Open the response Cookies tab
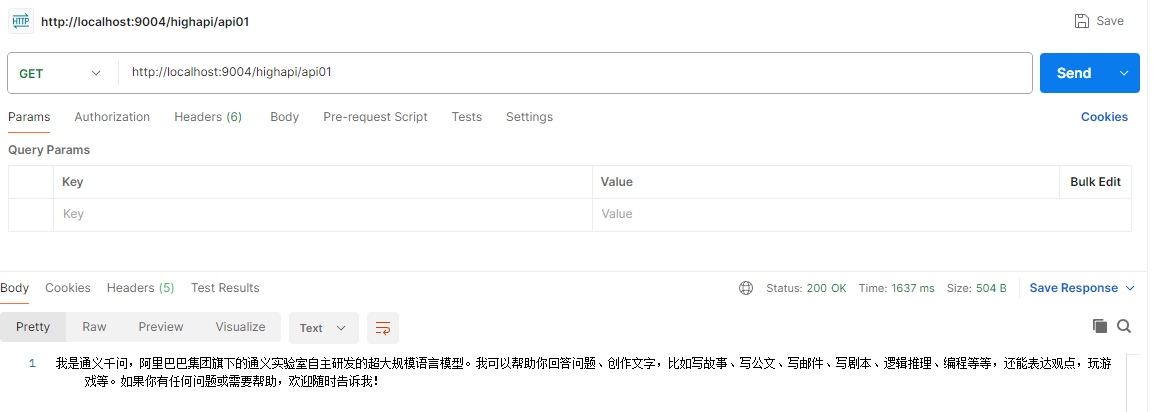 click(67, 288)
